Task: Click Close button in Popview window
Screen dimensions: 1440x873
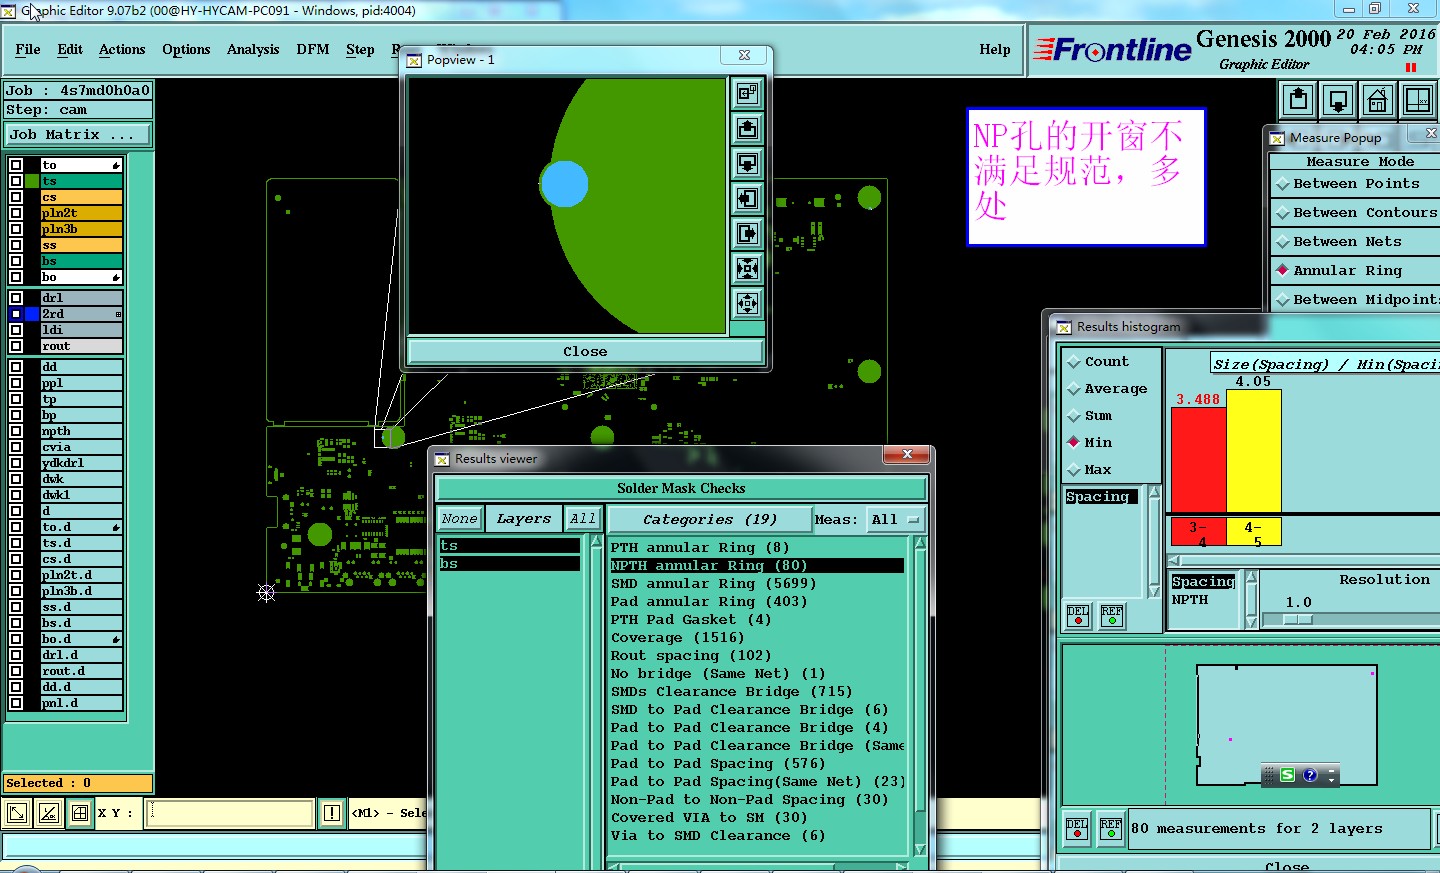Action: tap(585, 352)
